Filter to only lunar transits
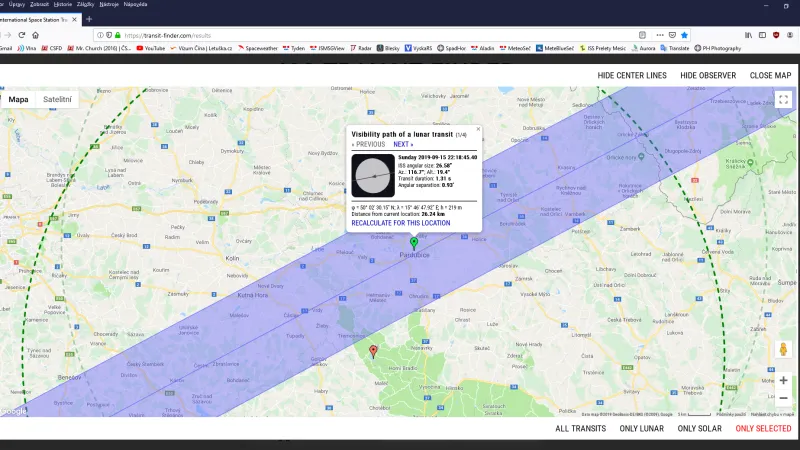The height and width of the screenshot is (450, 800). pos(641,428)
